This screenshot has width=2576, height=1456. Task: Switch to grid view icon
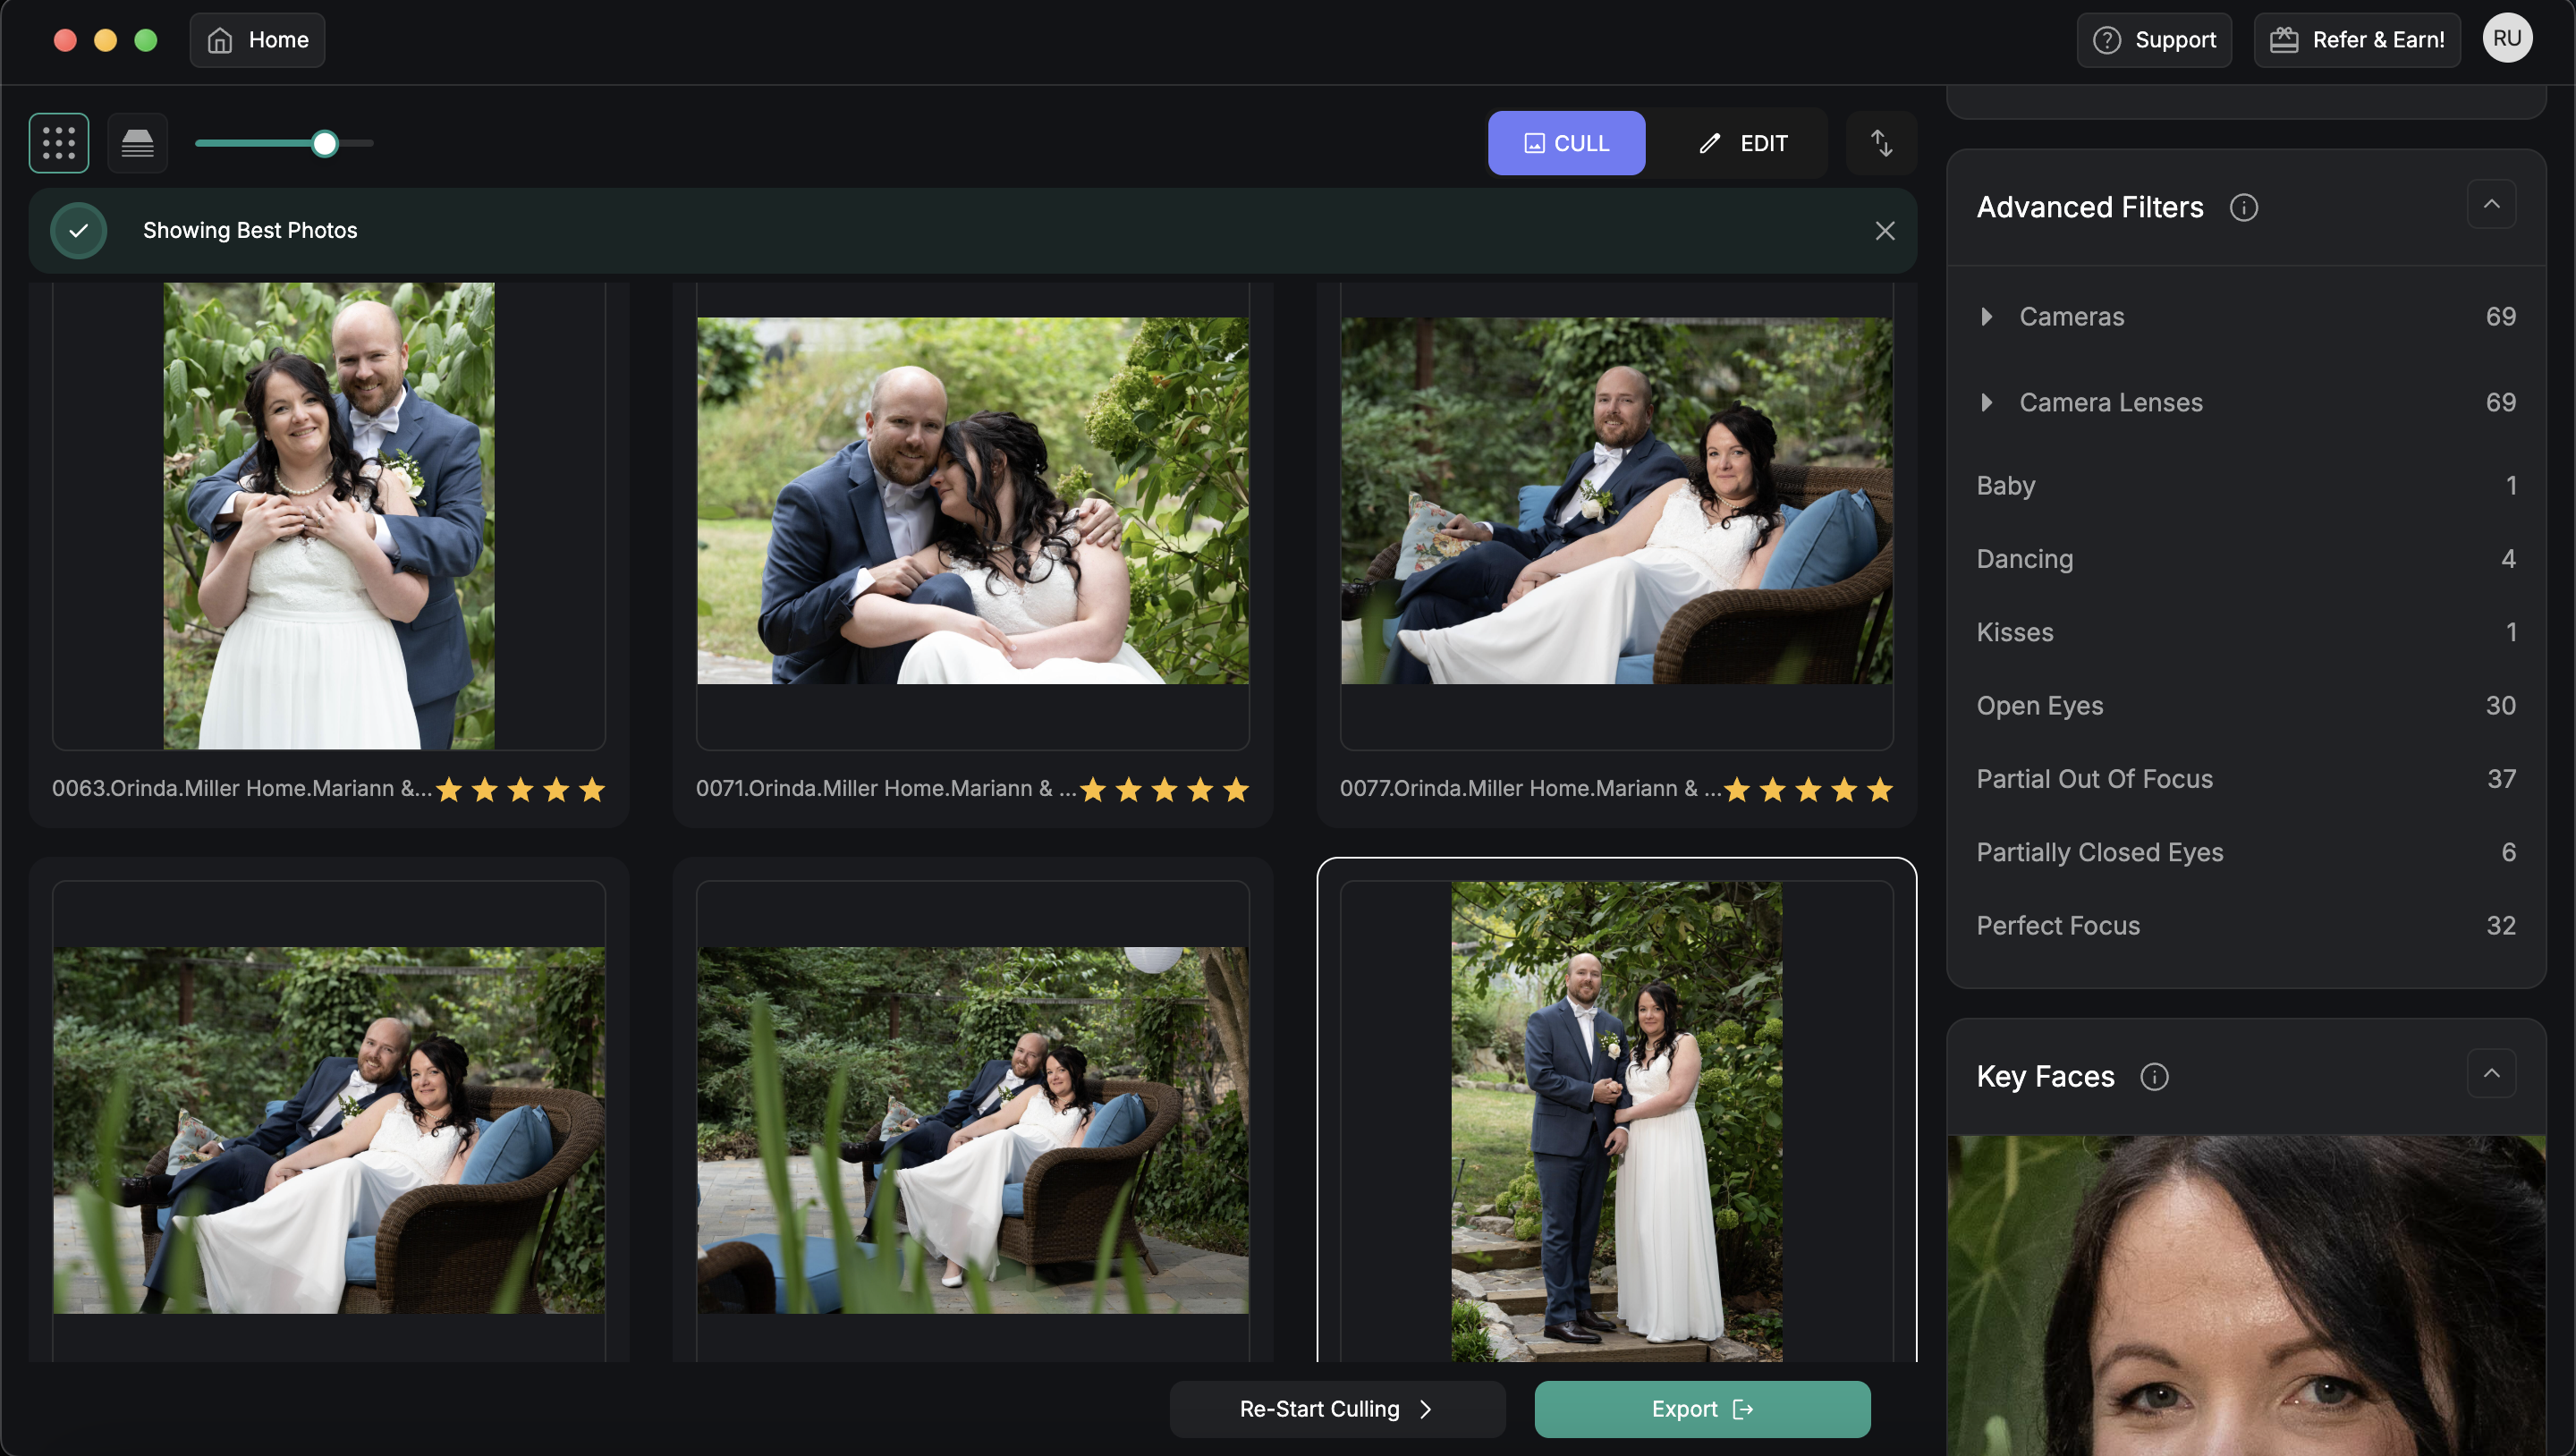pyautogui.click(x=59, y=143)
